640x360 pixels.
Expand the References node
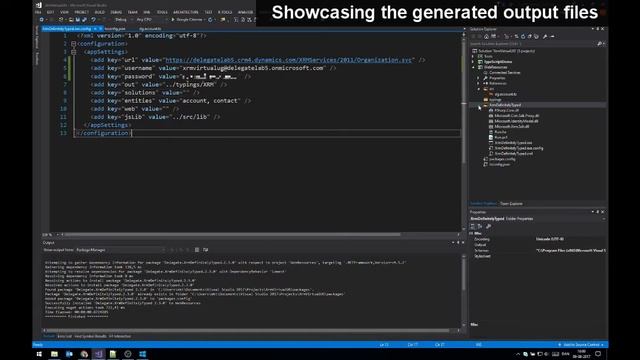479,83
